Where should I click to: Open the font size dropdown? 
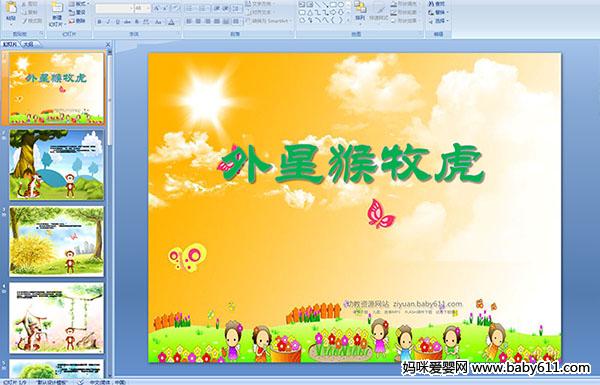click(x=142, y=8)
